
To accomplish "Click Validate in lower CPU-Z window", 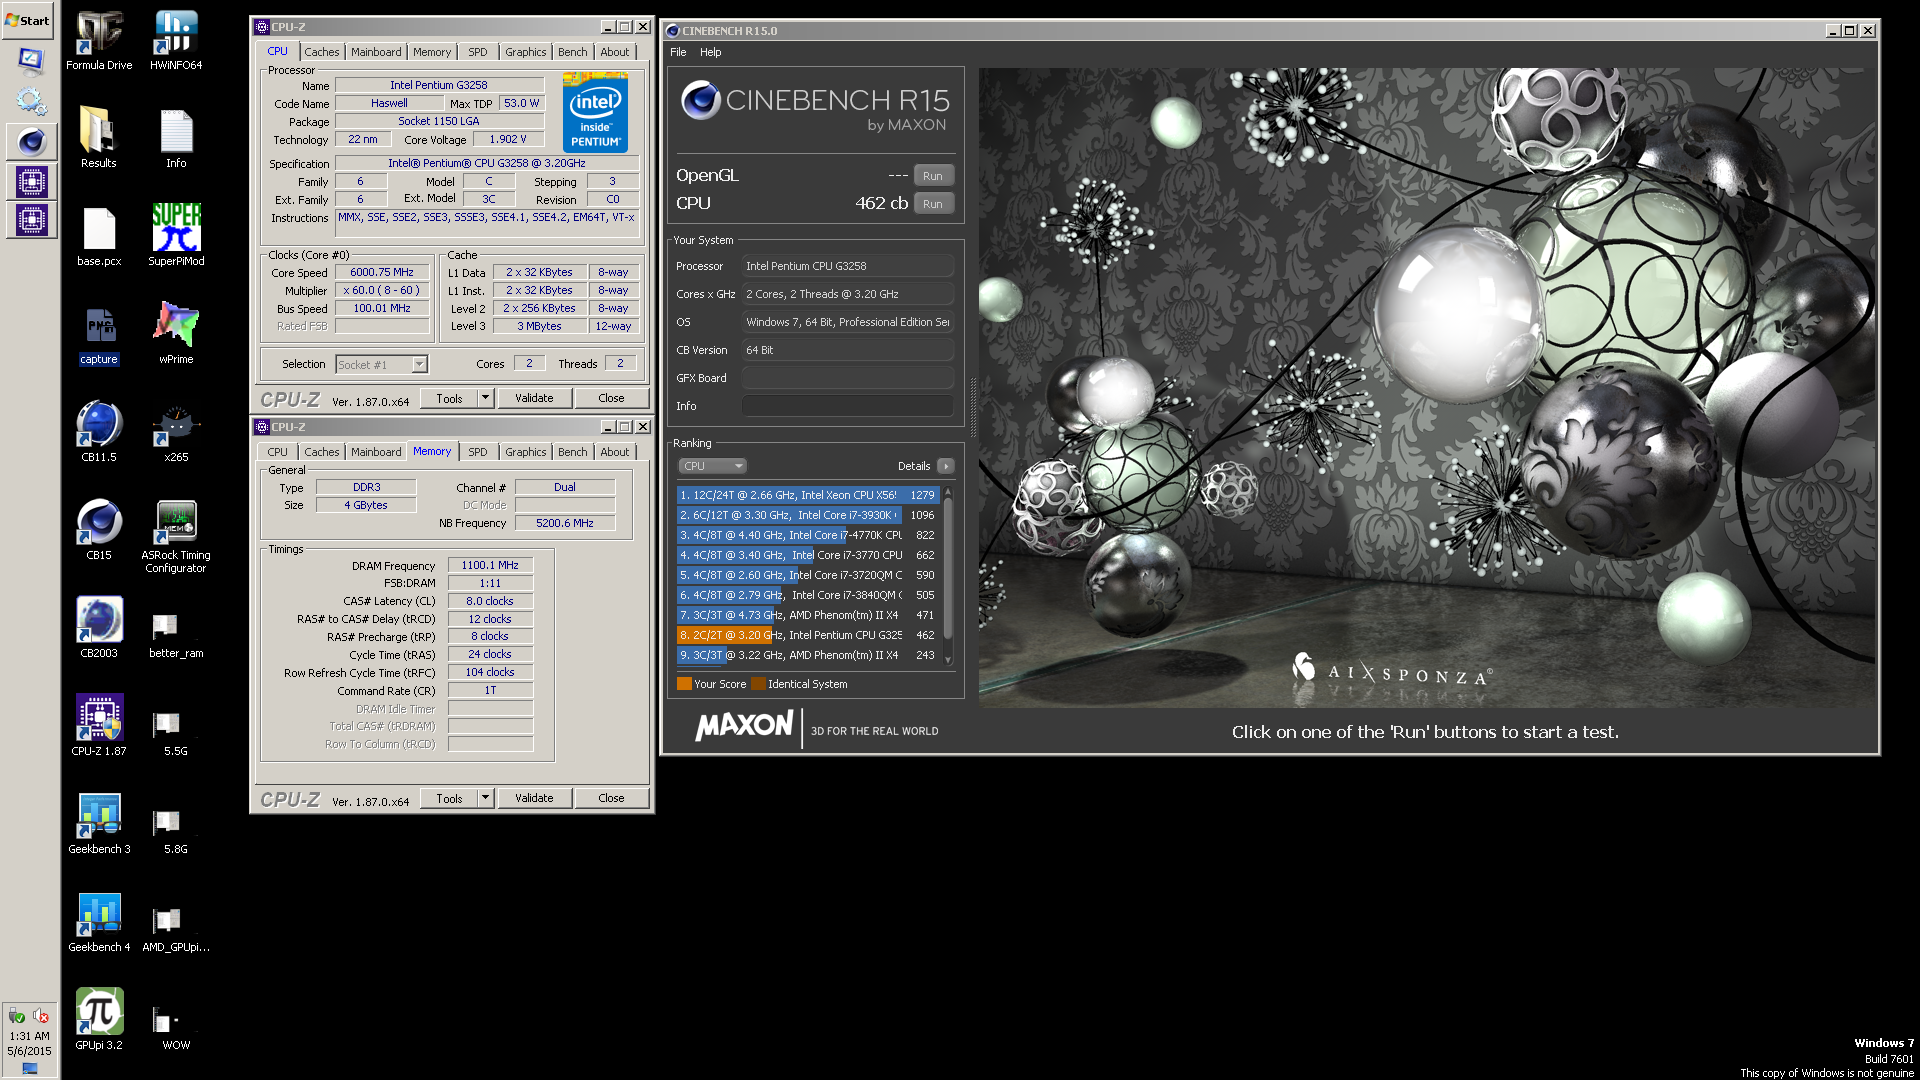I will click(x=534, y=798).
